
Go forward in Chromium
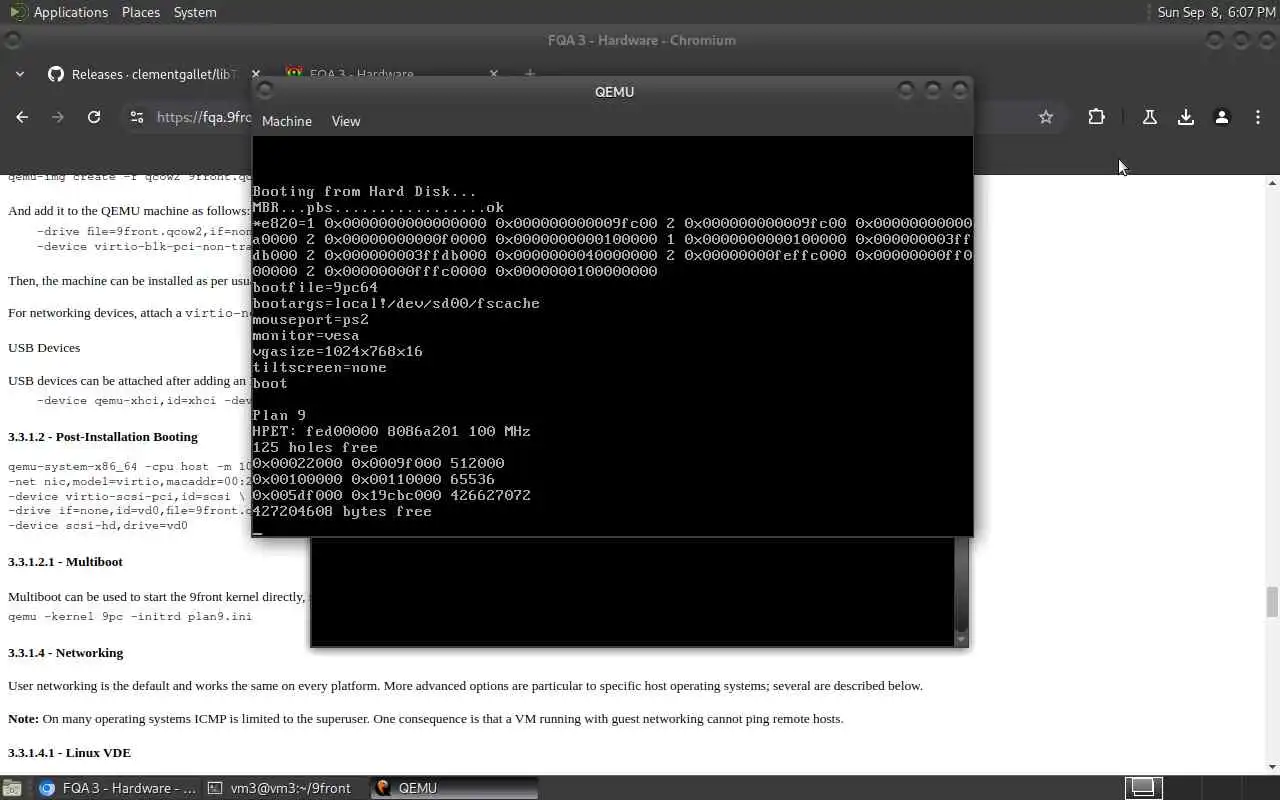pyautogui.click(x=58, y=117)
